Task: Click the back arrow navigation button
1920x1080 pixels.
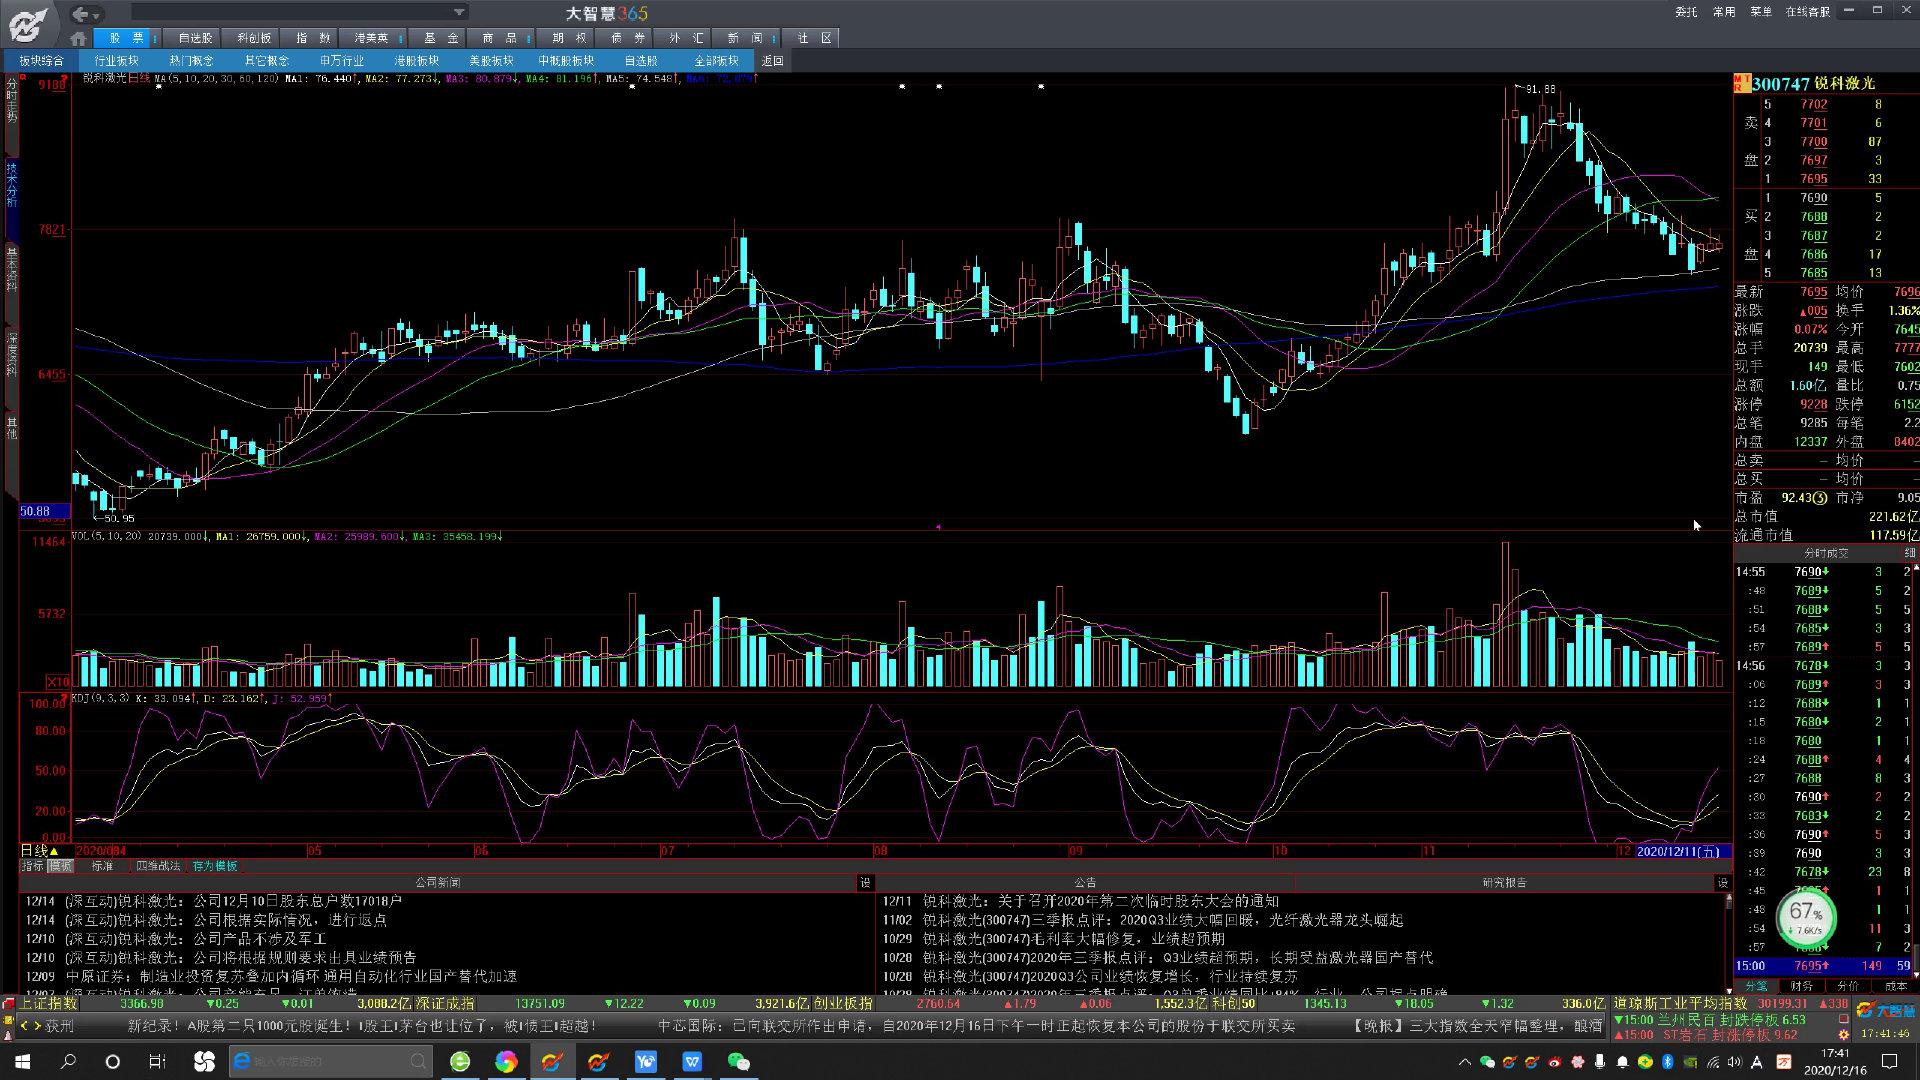Action: pos(81,14)
